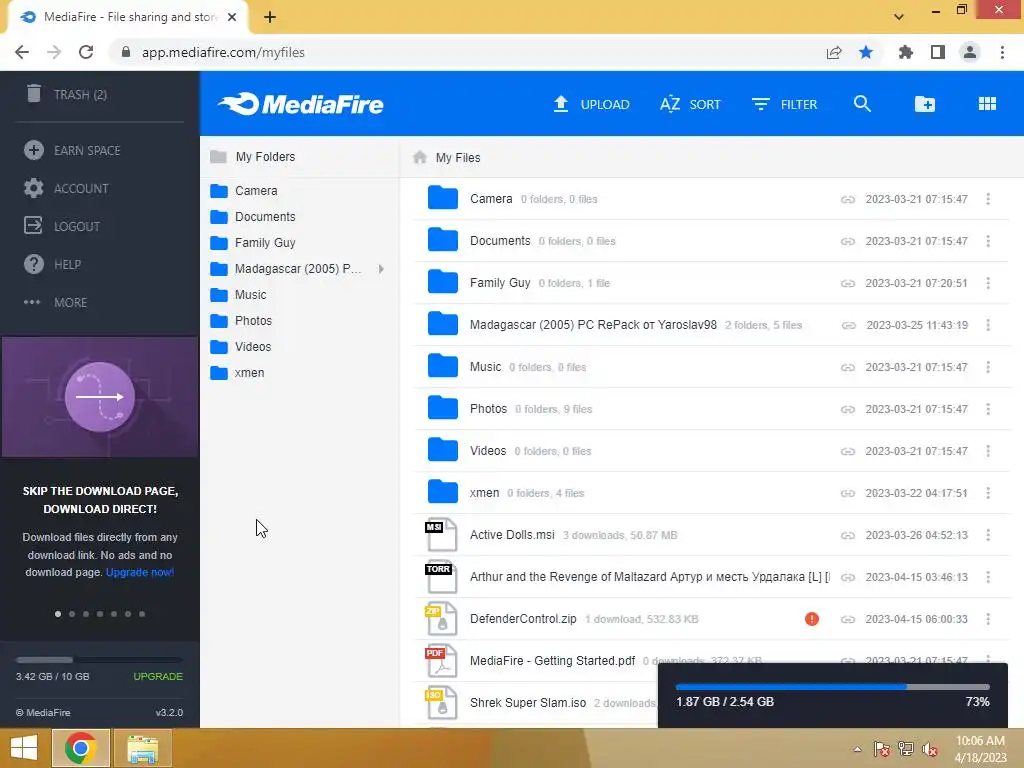Open options menu for Madagascar row
The width and height of the screenshot is (1024, 768).
[988, 325]
